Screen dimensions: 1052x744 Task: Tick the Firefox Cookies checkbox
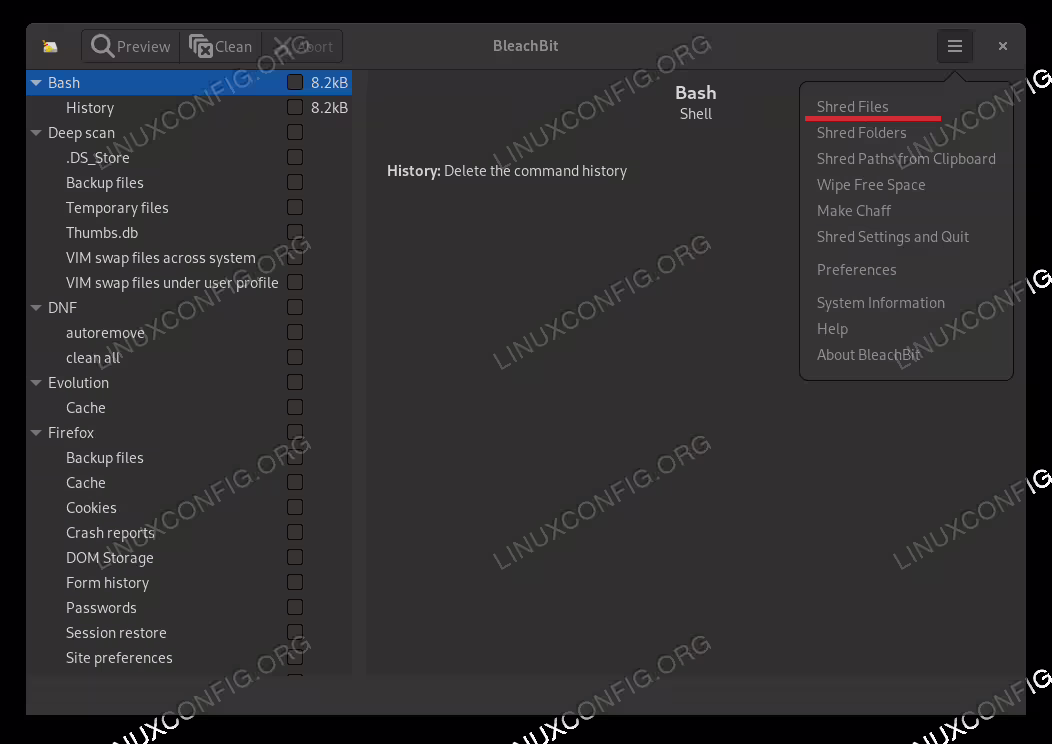(295, 507)
